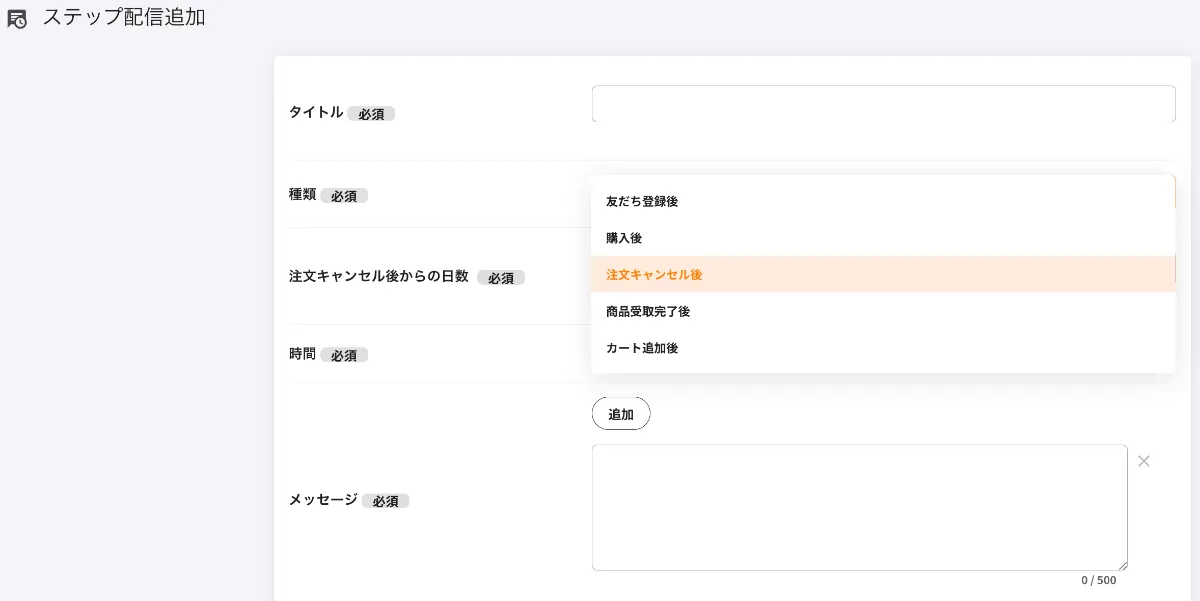The height and width of the screenshot is (601, 1200).
Task: Click the step delivery clock icon in the header
Action: click(17, 18)
